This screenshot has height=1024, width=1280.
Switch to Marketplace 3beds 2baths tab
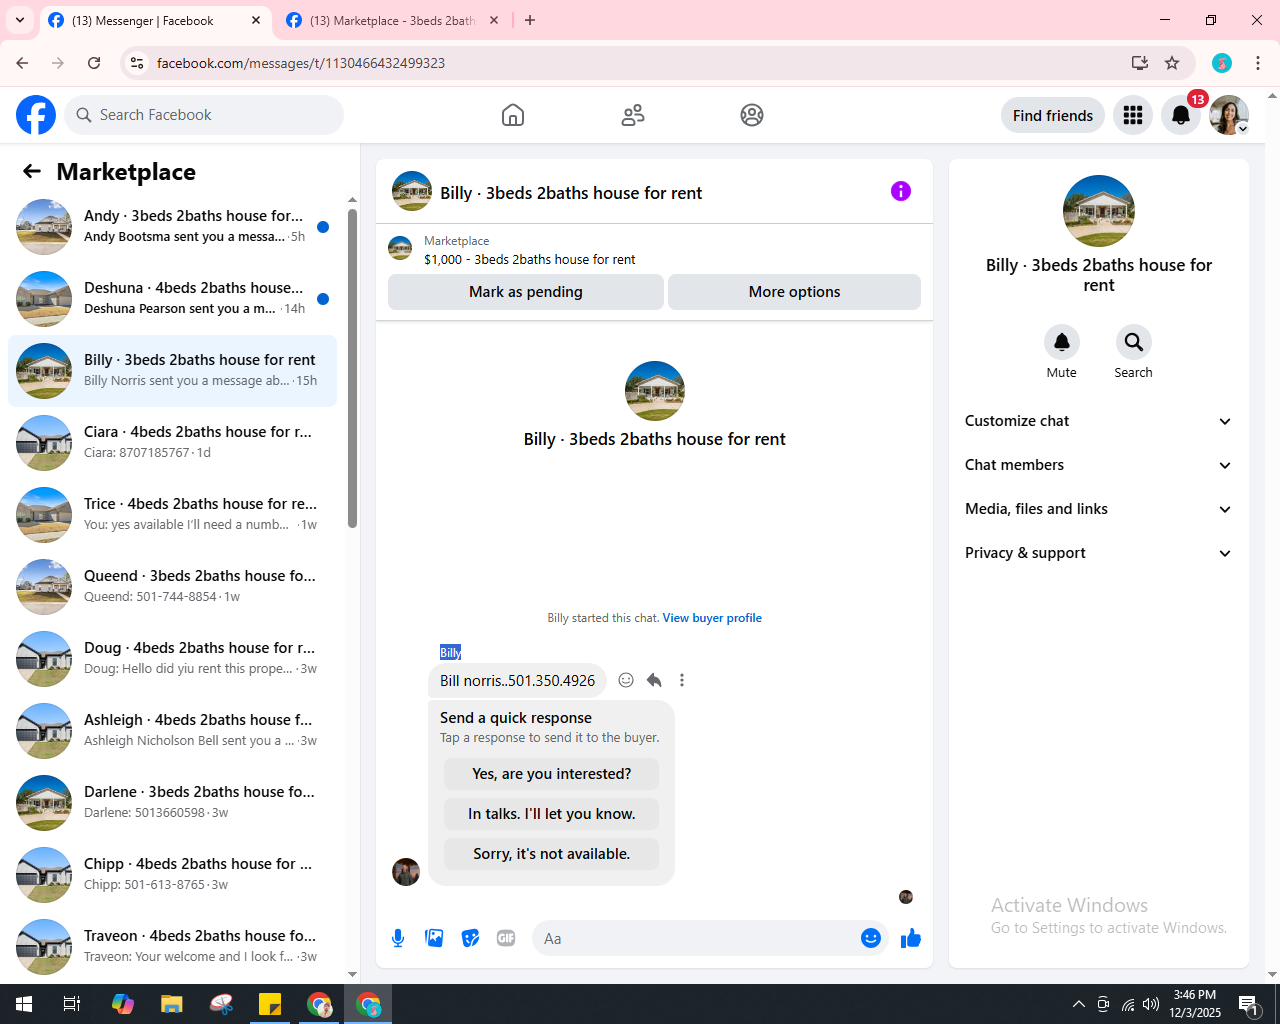pos(392,20)
